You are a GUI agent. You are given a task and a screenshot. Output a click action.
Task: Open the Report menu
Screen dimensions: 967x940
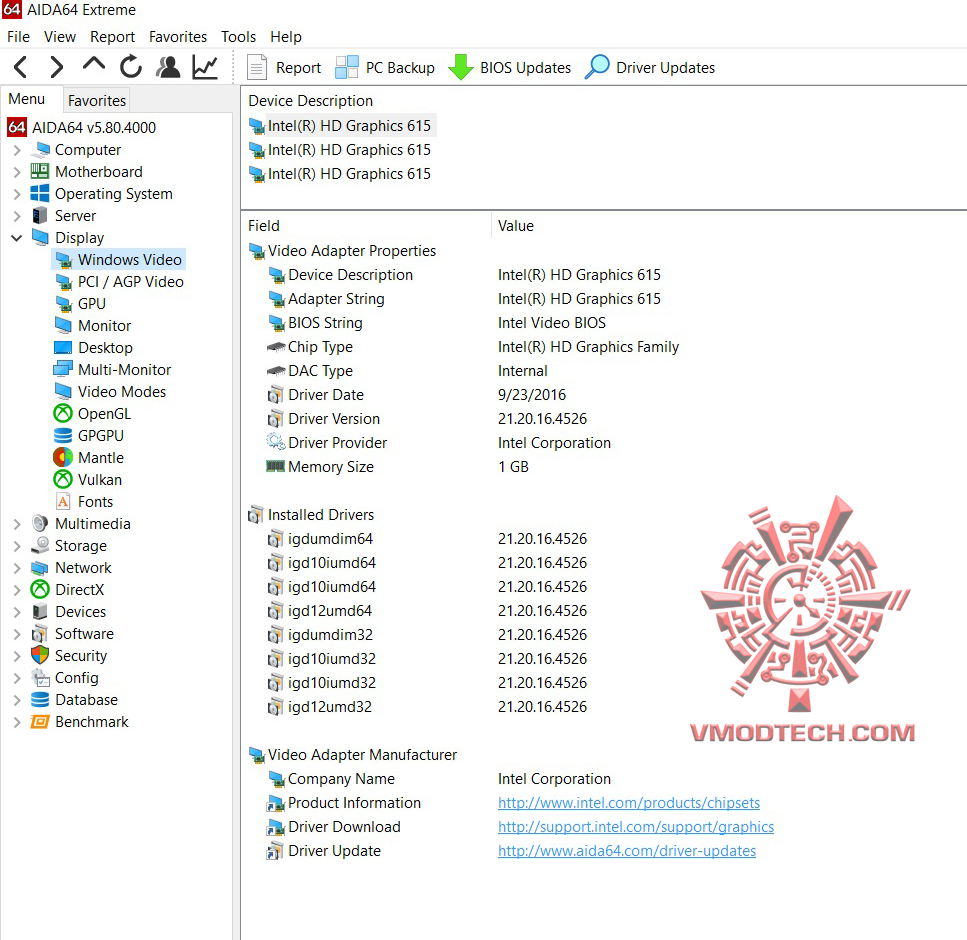pyautogui.click(x=112, y=37)
